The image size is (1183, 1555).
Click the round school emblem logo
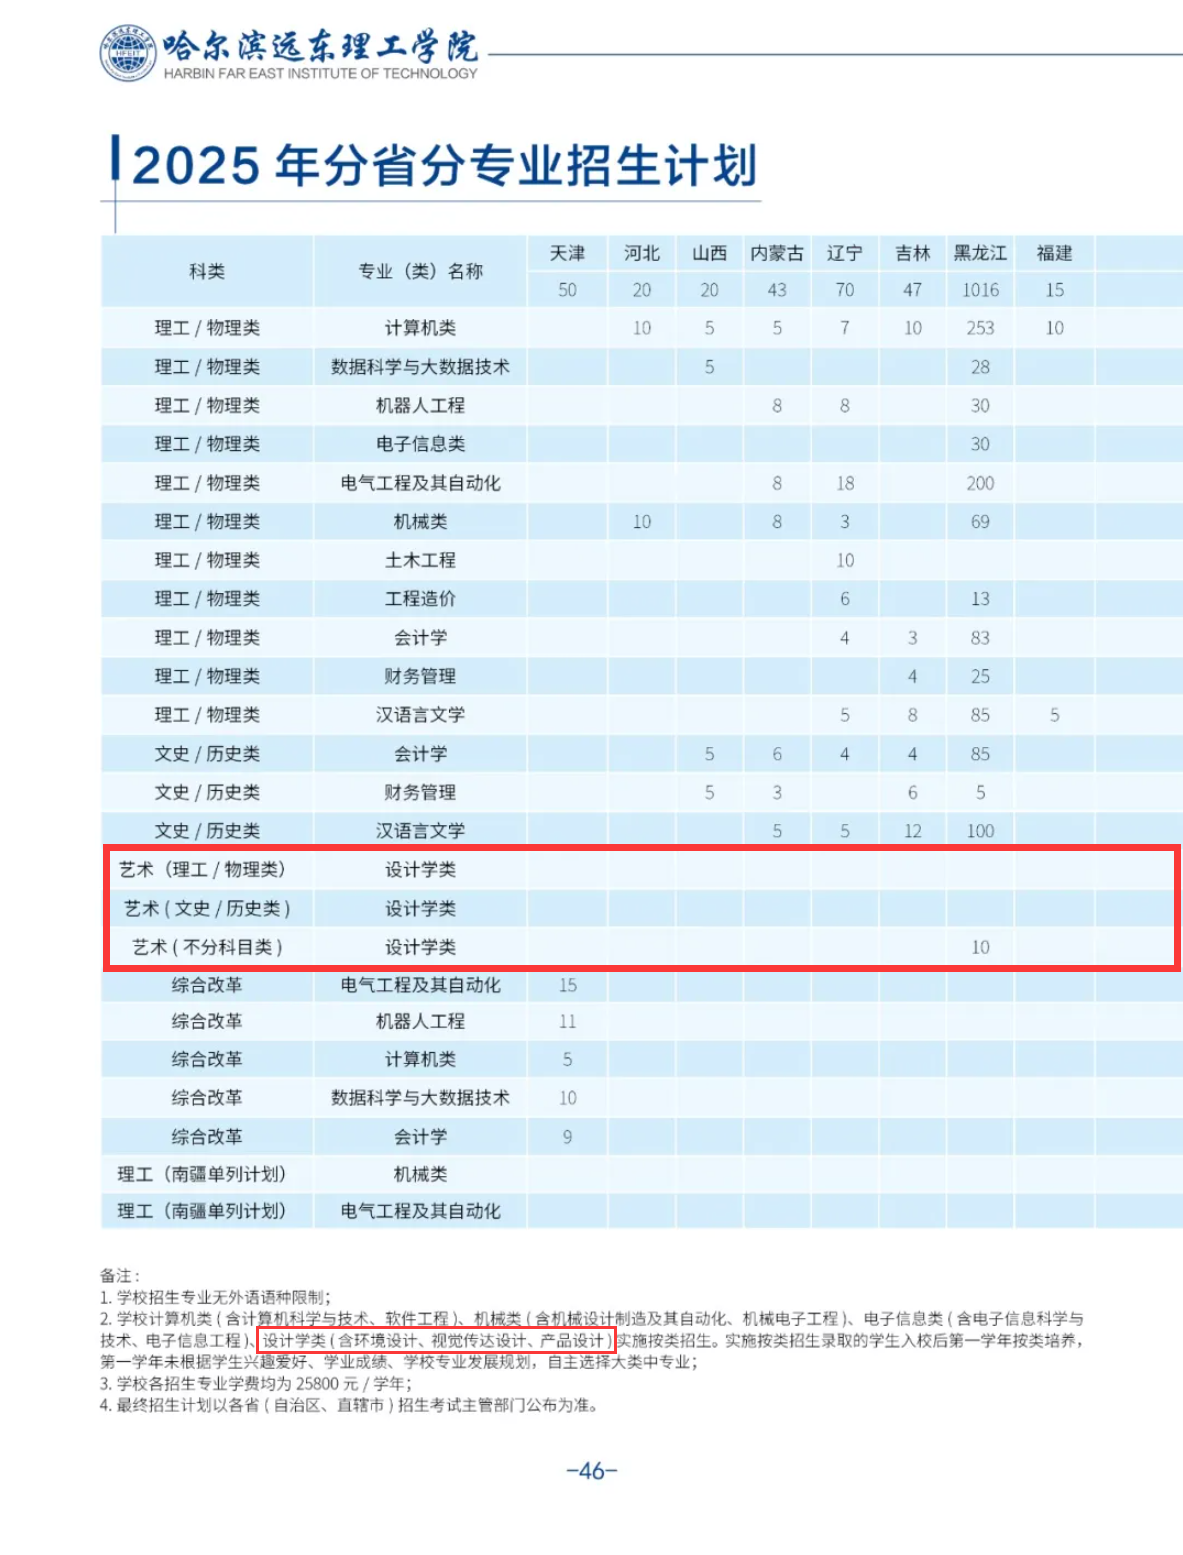coord(128,53)
